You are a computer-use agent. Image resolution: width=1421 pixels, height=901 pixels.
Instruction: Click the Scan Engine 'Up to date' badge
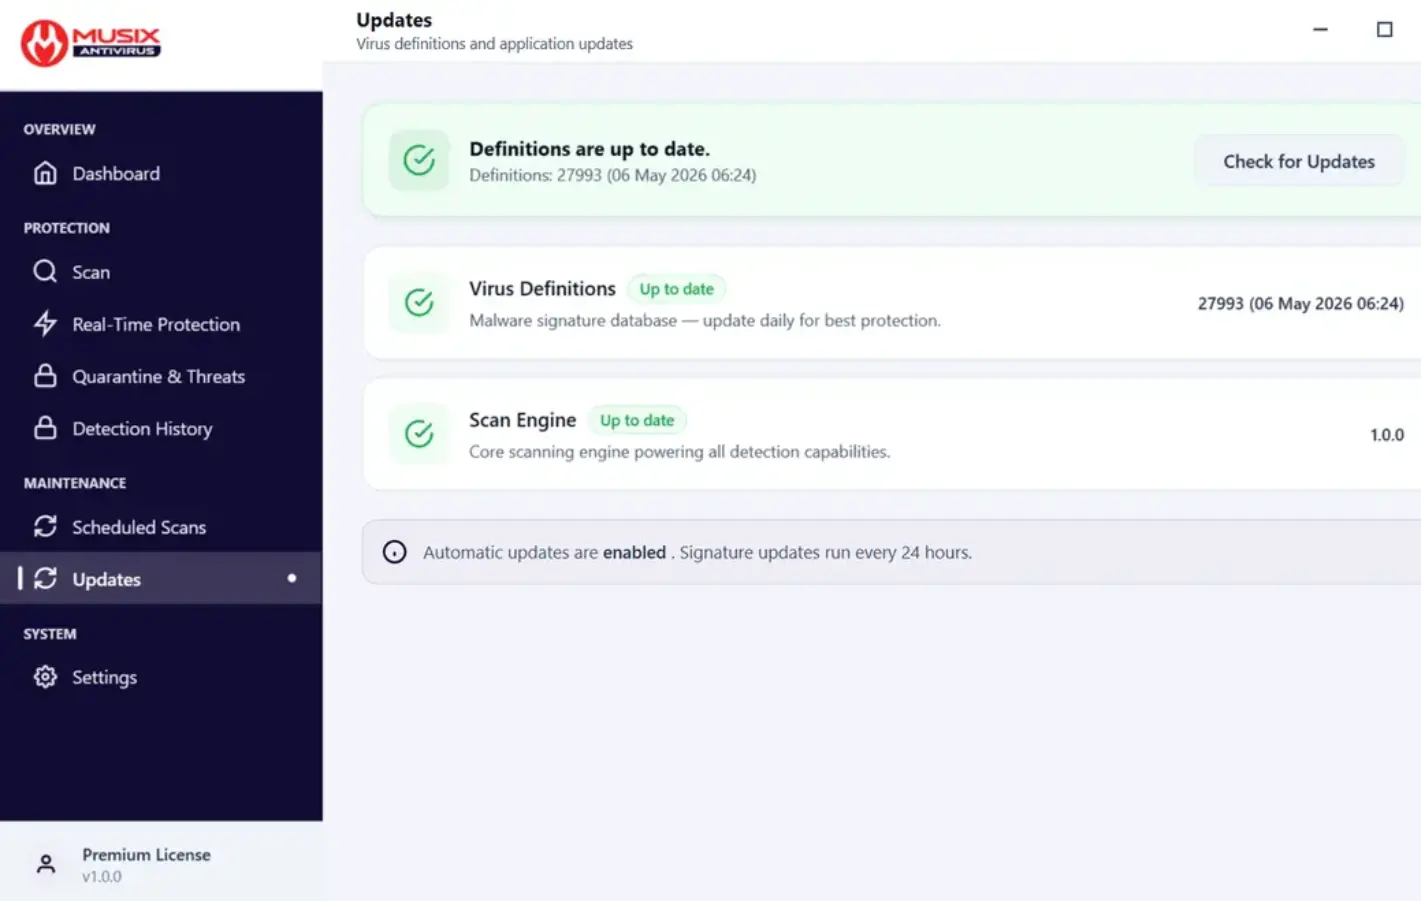point(637,420)
